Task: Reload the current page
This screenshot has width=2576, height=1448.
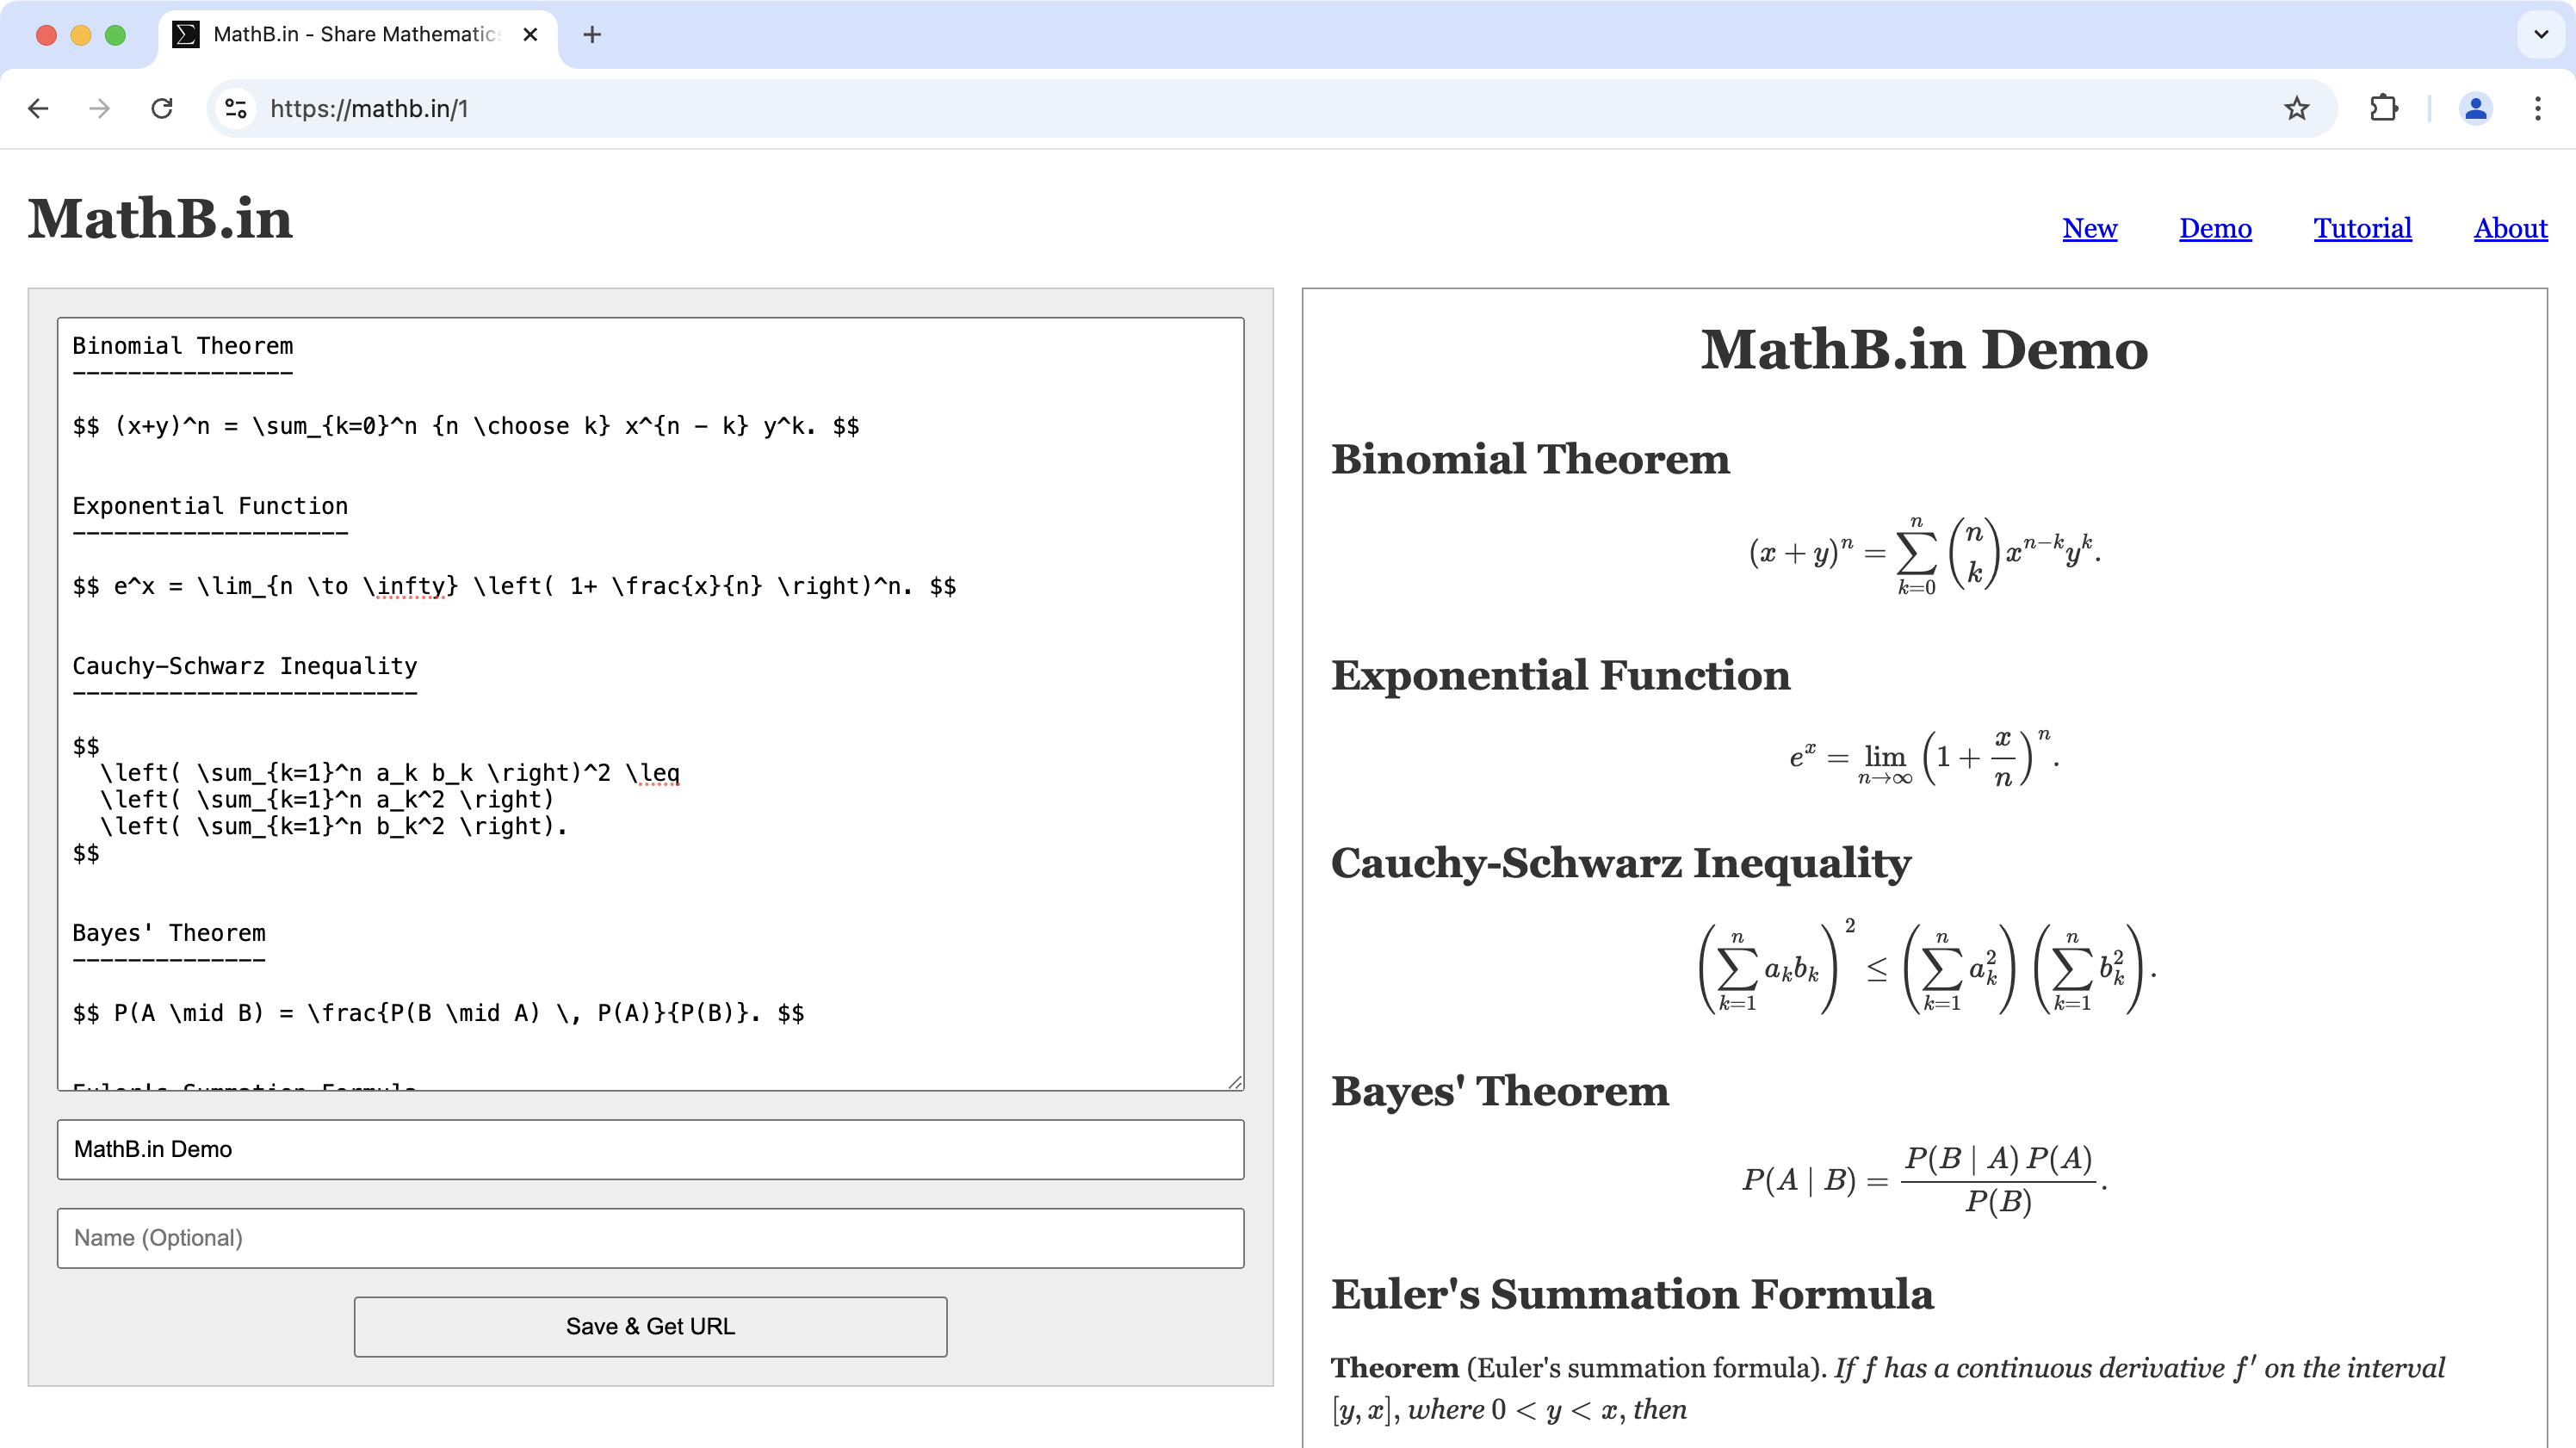Action: point(162,108)
